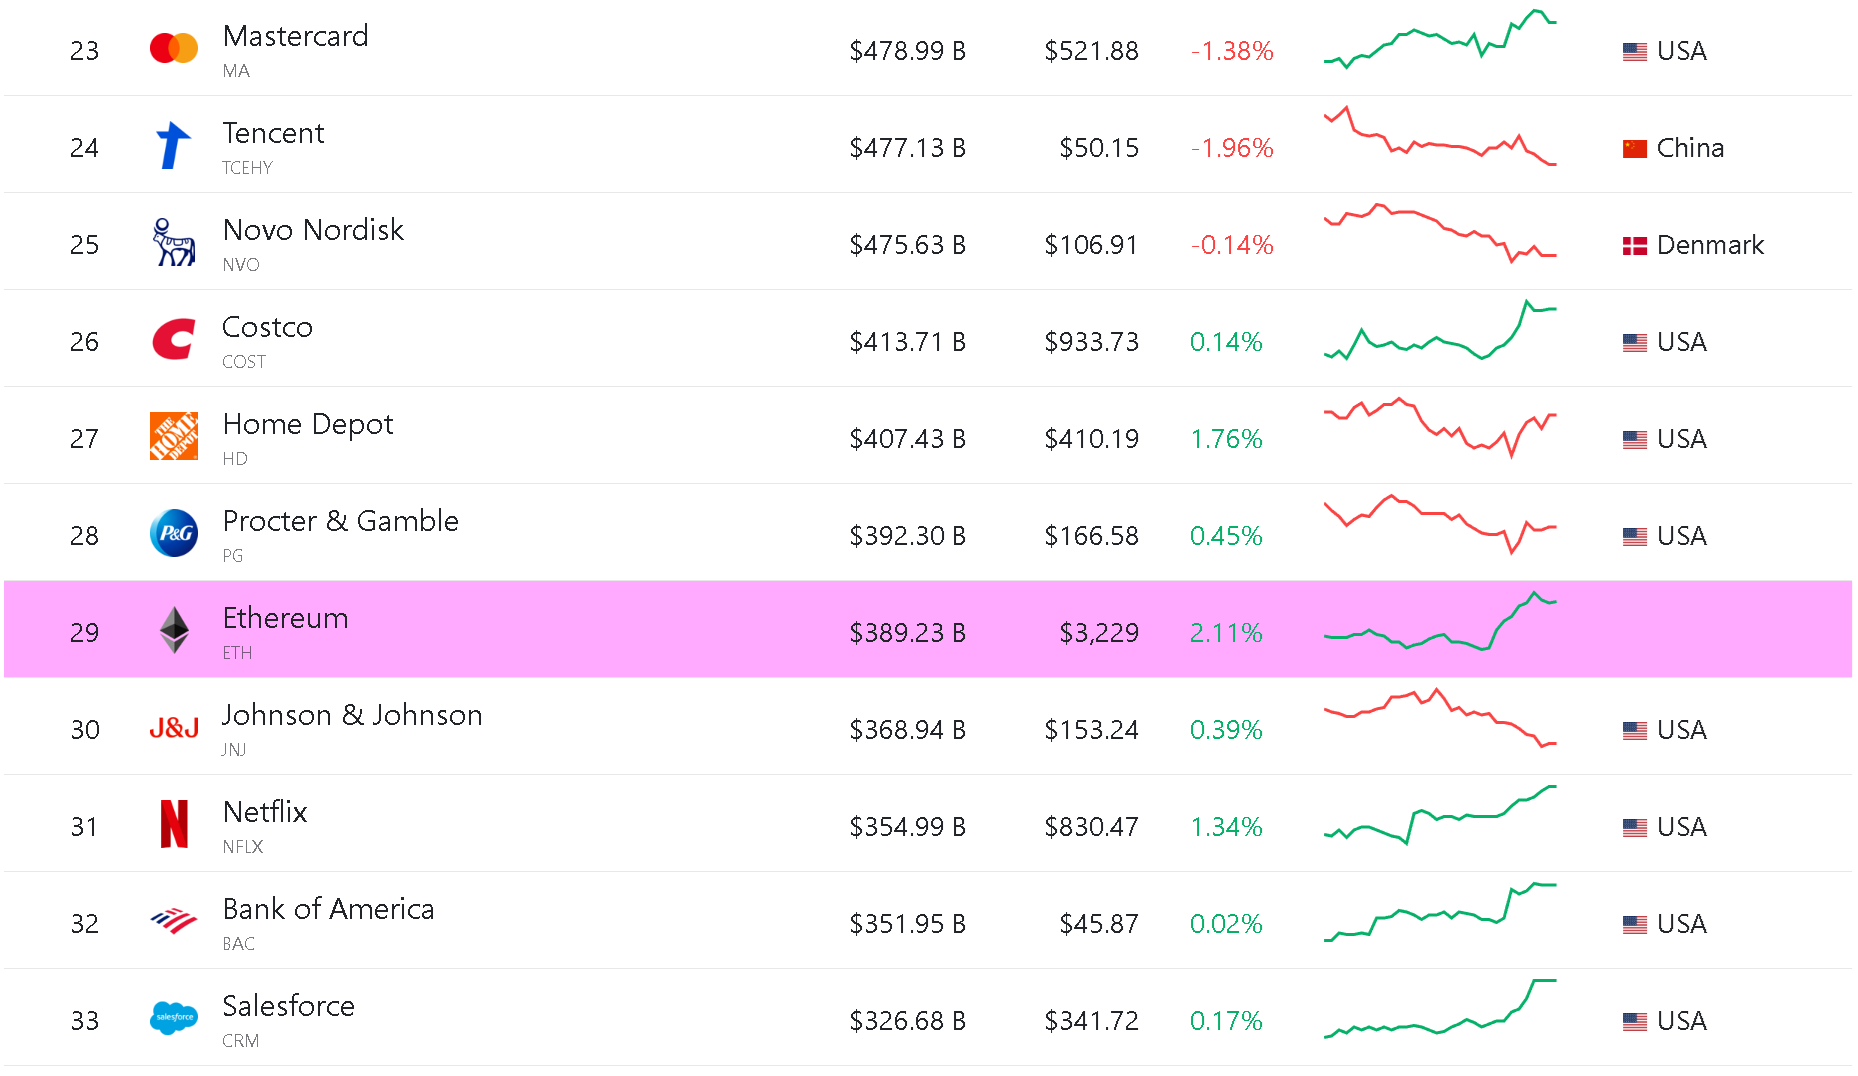Open the Home Depot company link
1858x1076 pixels.
(308, 424)
